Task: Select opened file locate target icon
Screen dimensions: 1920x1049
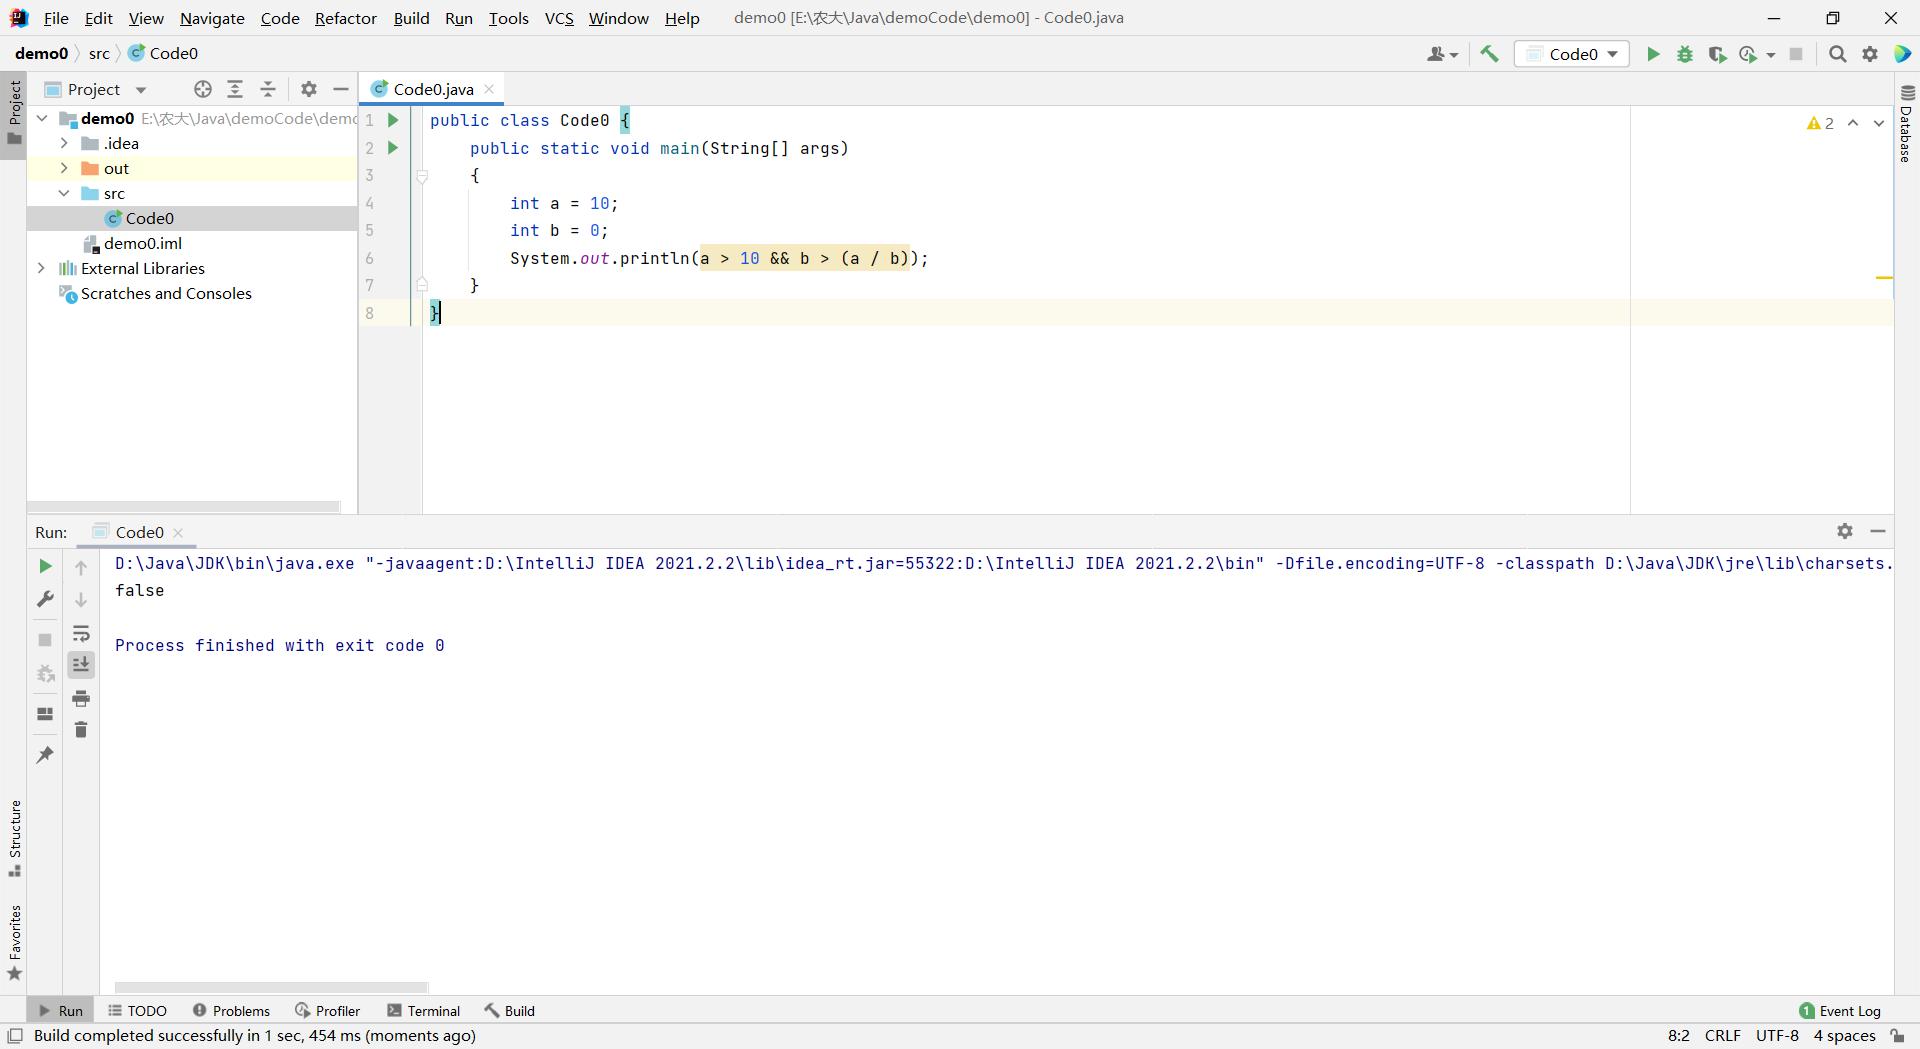Action: [x=203, y=89]
